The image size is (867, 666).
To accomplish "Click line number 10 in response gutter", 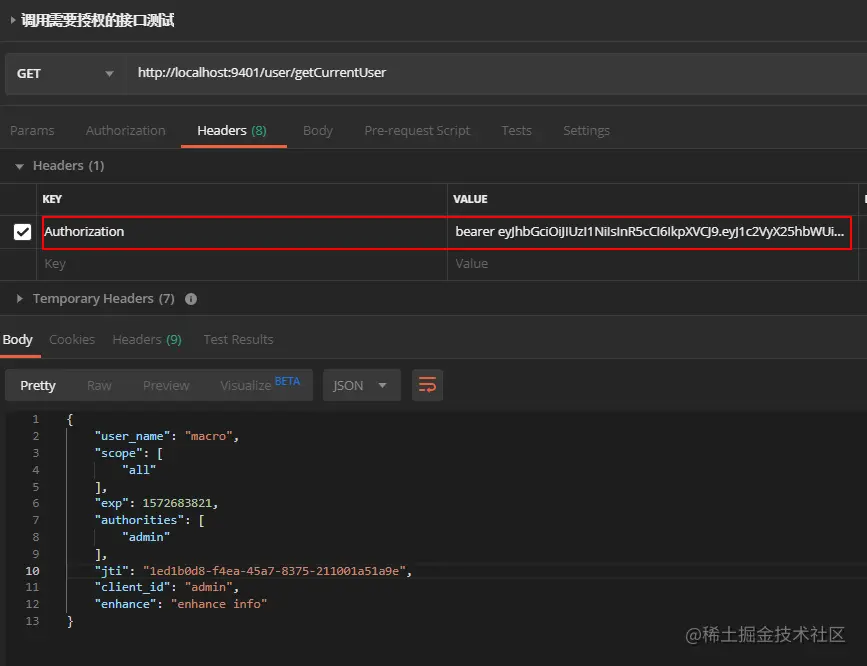I will (32, 571).
